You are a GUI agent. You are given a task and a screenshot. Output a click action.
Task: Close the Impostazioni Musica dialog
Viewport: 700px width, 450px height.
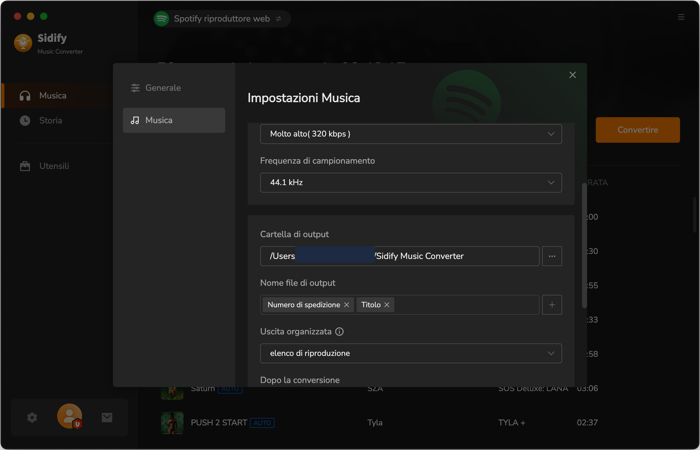572,75
